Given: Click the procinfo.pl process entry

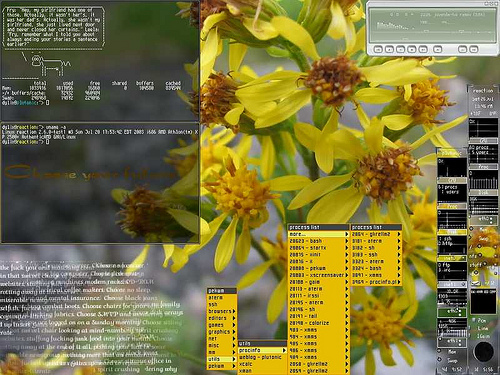Looking at the screenshot, I should pos(376,282).
